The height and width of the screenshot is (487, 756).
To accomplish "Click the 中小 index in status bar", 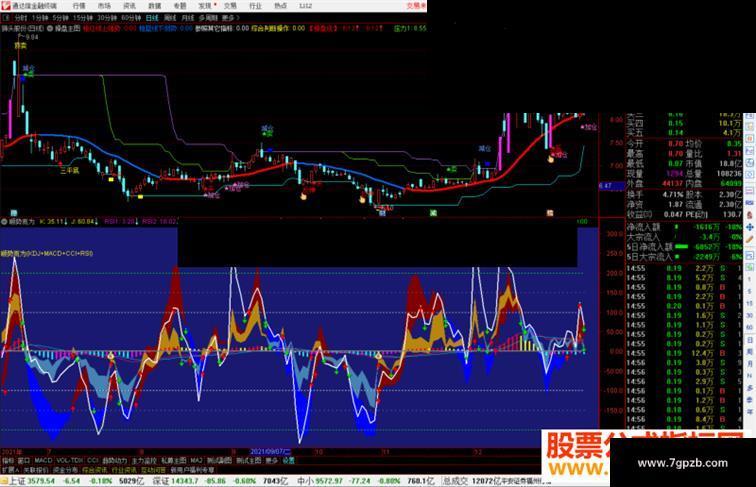I will [306, 481].
